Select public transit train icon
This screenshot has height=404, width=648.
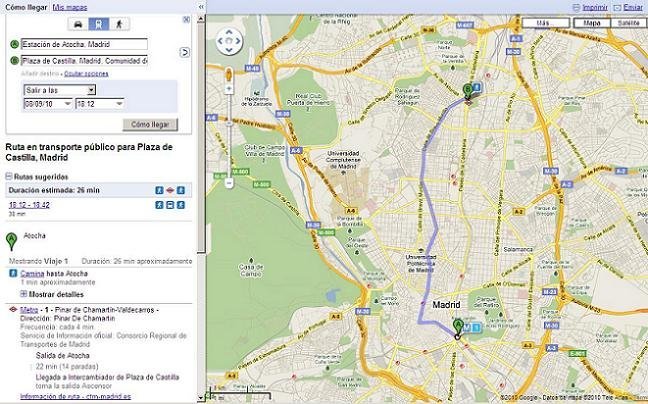[99, 24]
